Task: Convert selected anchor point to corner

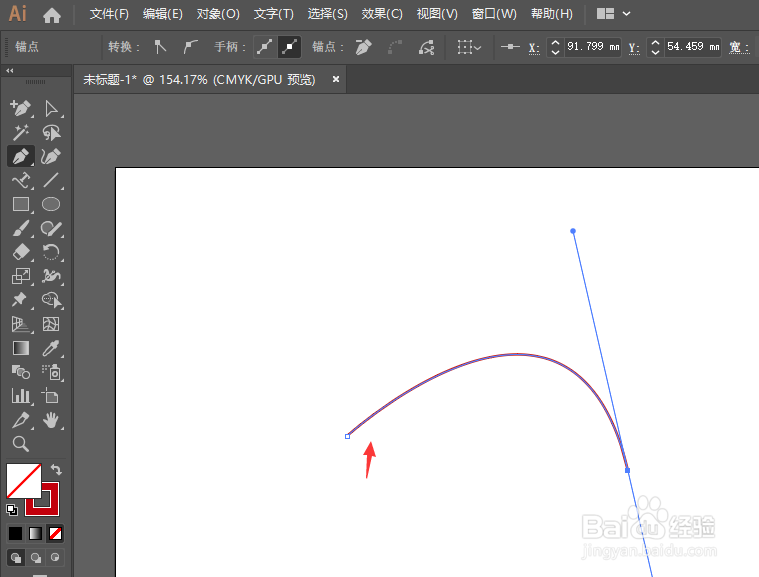Action: [160, 47]
